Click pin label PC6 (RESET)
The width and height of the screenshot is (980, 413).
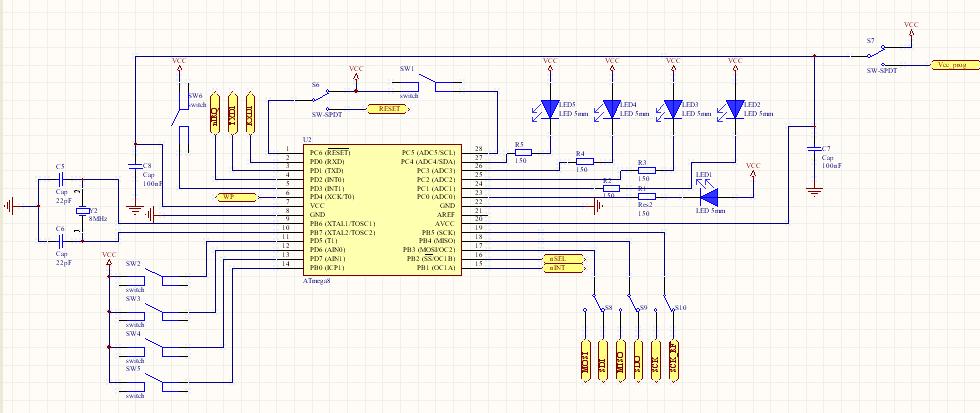(x=330, y=152)
